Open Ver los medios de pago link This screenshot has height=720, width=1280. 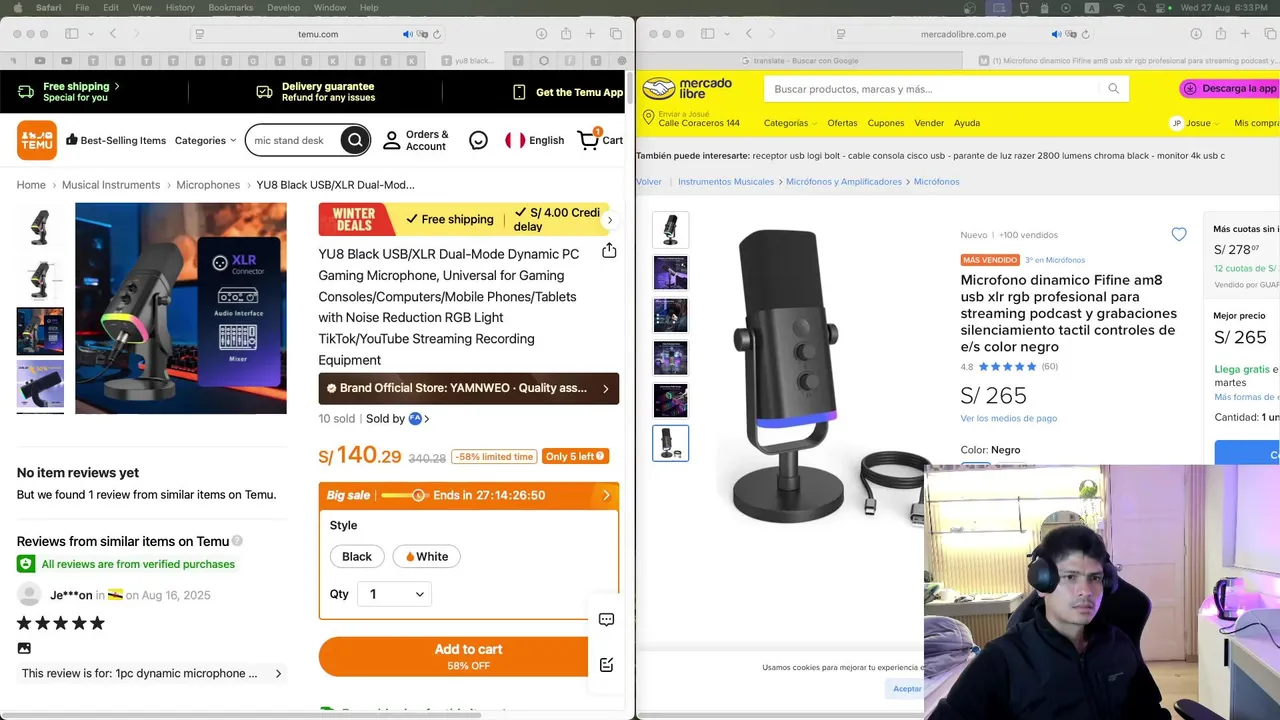pyautogui.click(x=1008, y=418)
